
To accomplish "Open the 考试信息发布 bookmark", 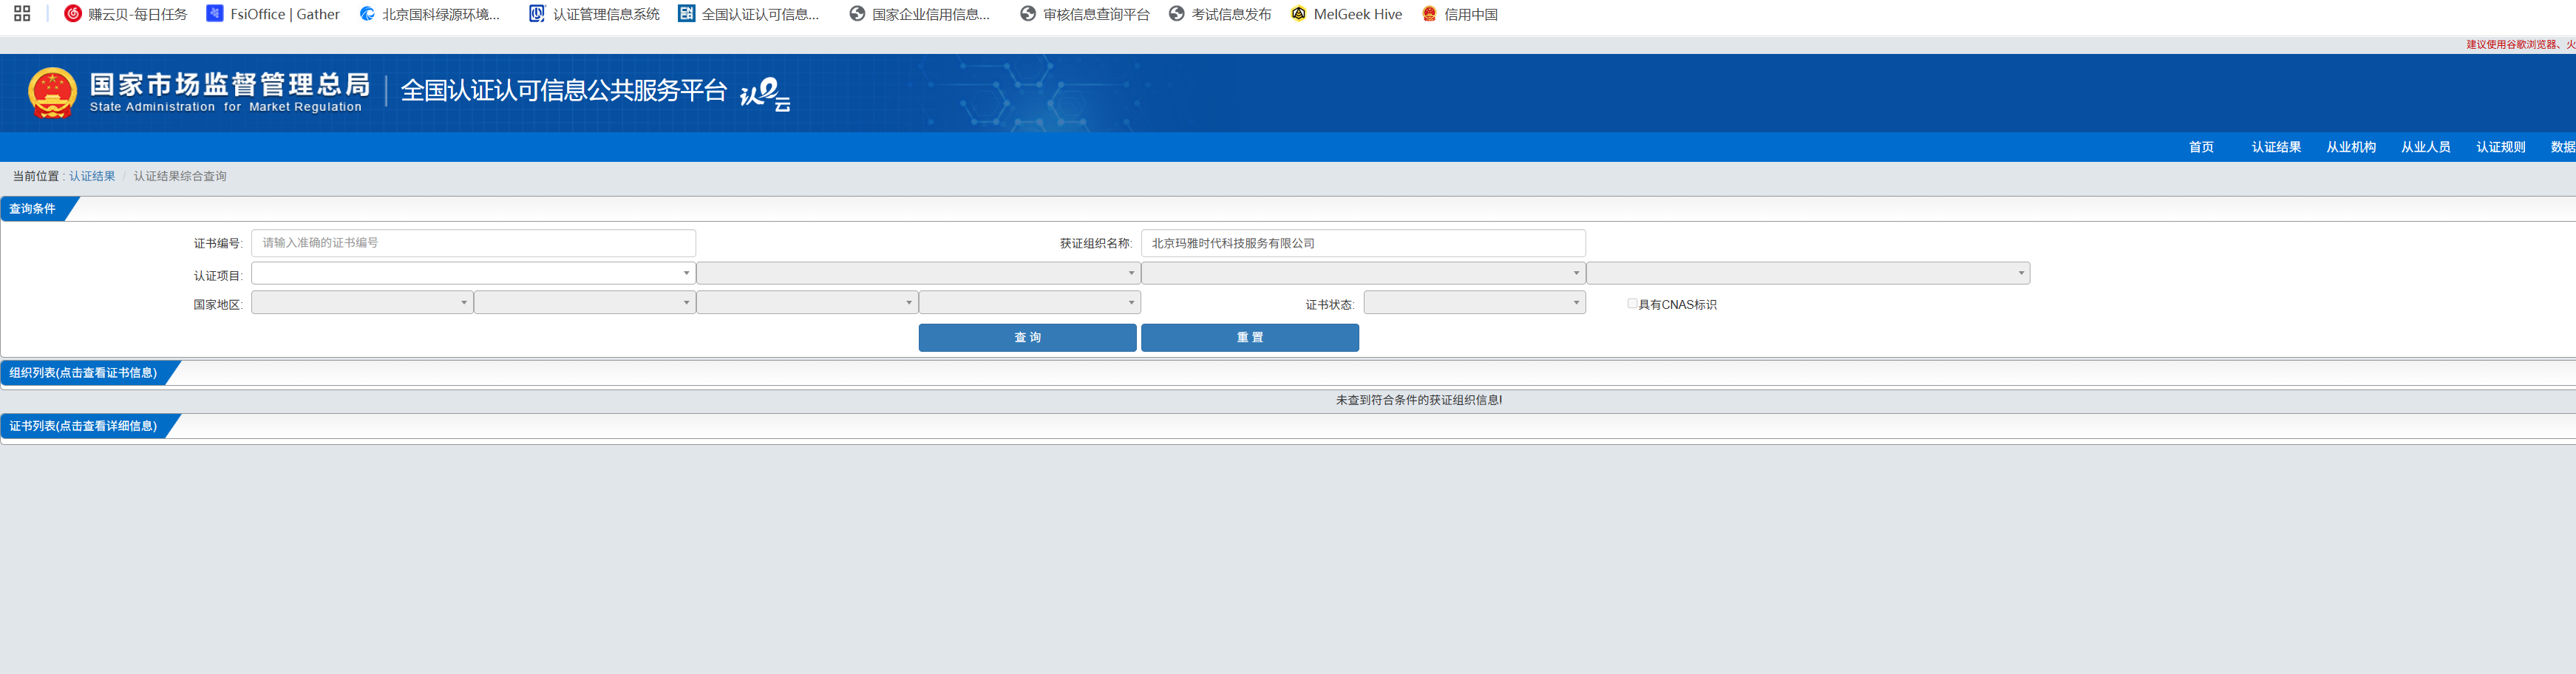I will click(1220, 14).
